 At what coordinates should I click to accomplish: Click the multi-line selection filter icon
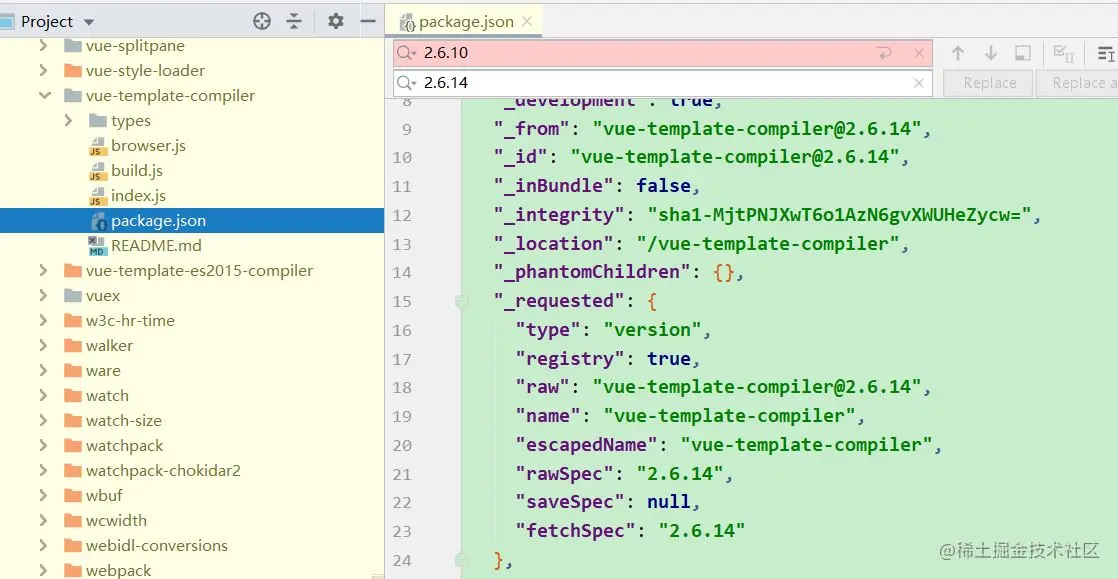click(x=1106, y=53)
